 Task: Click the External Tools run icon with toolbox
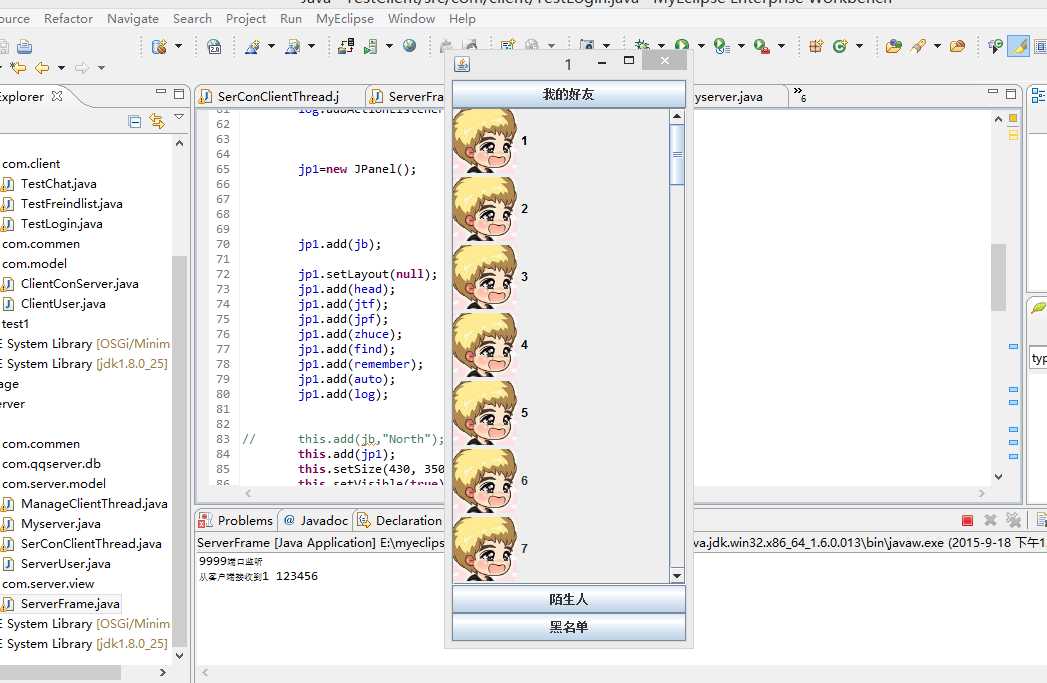click(761, 46)
